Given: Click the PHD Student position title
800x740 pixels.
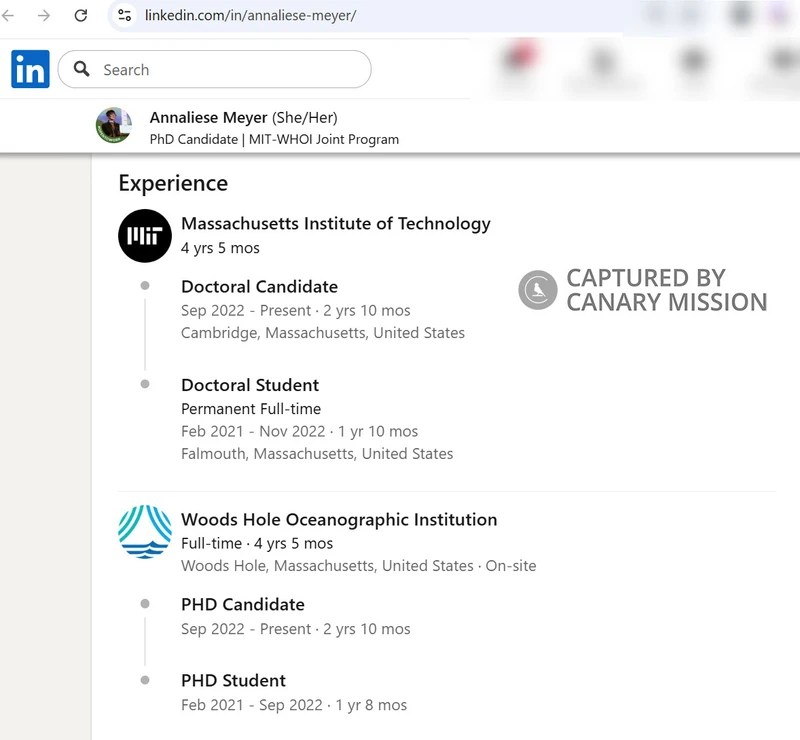Looking at the screenshot, I should [x=233, y=680].
